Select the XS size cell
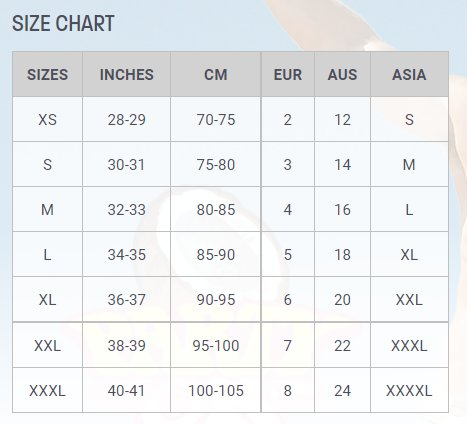 click(47, 119)
